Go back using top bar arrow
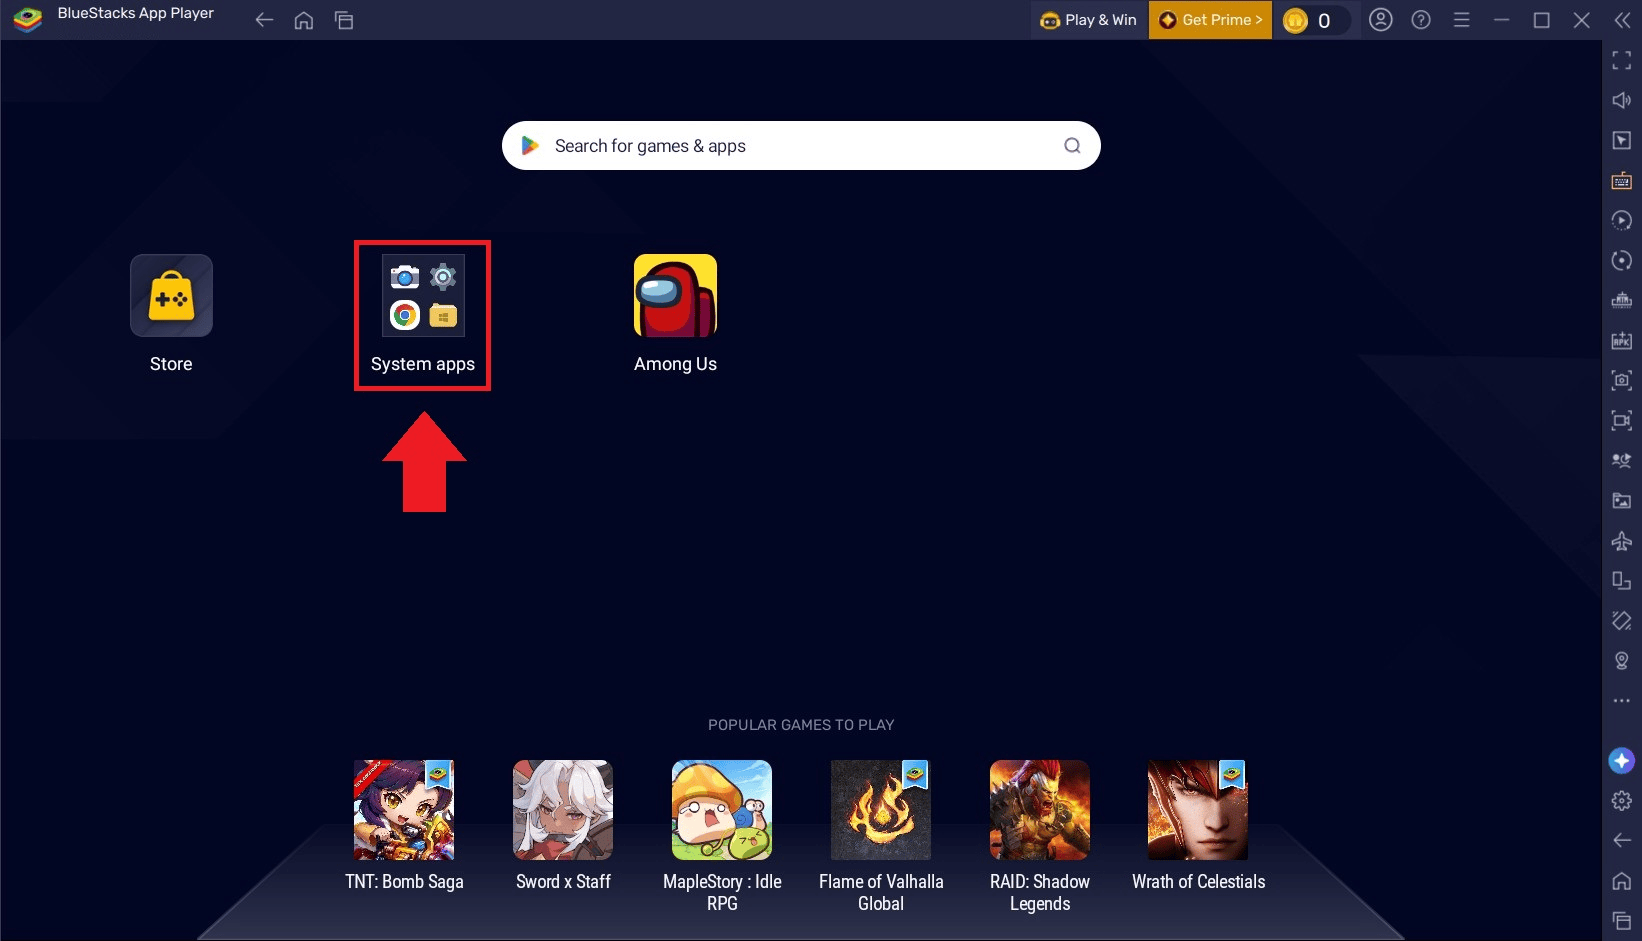Image resolution: width=1642 pixels, height=941 pixels. pyautogui.click(x=264, y=20)
